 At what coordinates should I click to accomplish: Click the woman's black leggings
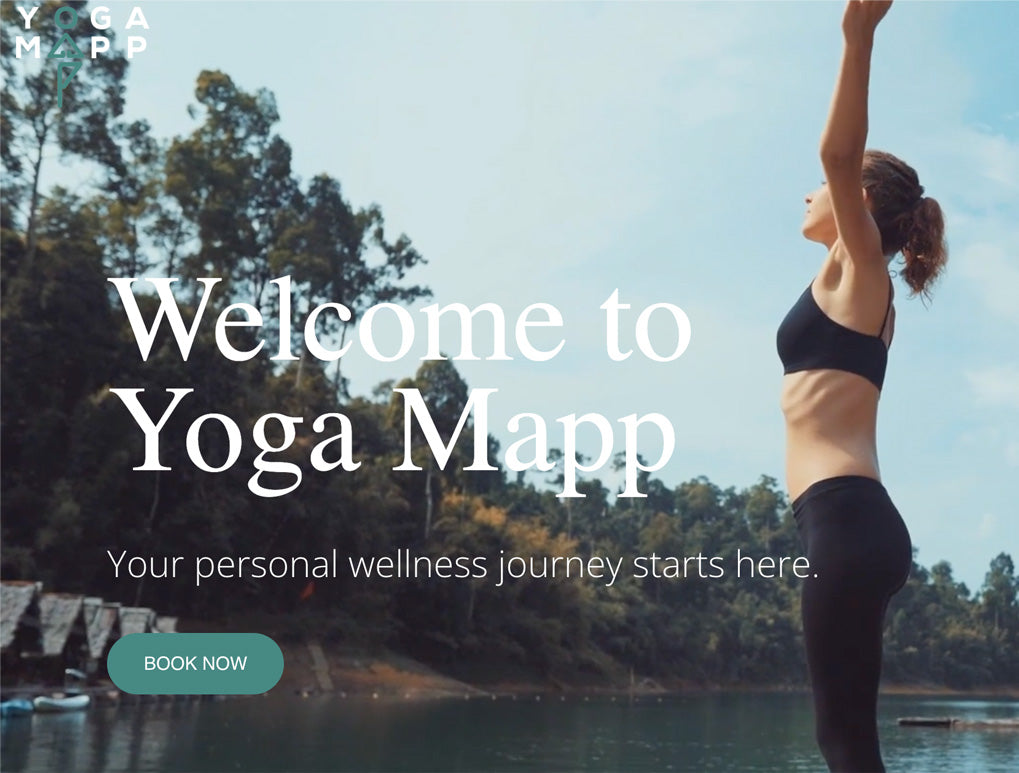[847, 618]
